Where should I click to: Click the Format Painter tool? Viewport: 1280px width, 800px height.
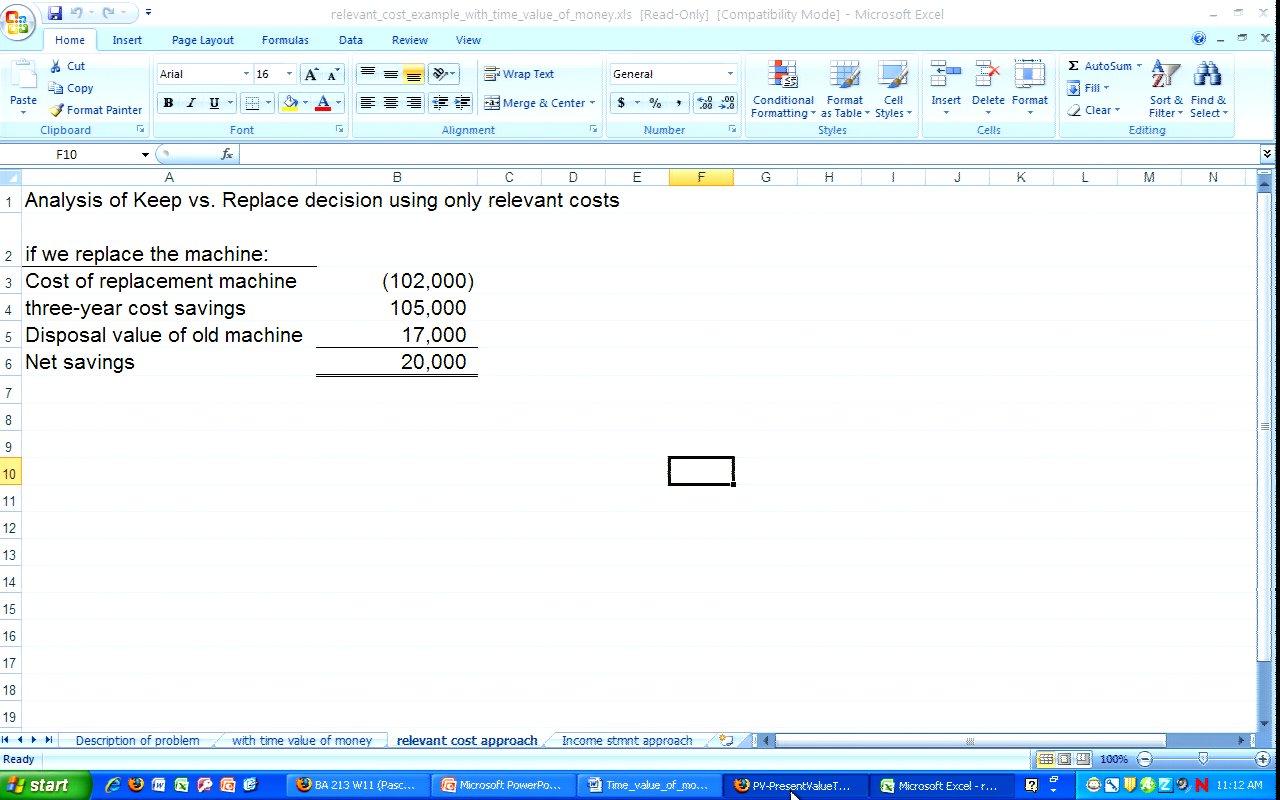pos(96,110)
